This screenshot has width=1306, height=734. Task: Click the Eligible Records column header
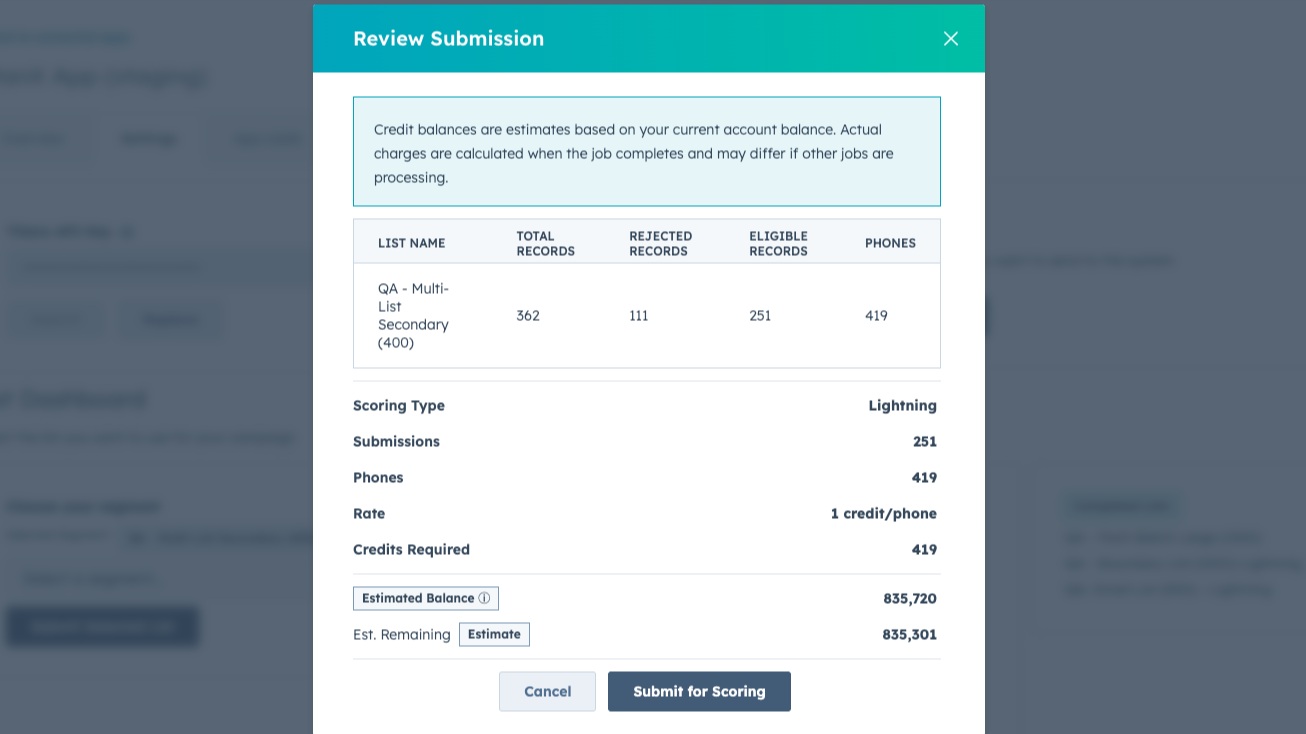click(x=778, y=242)
